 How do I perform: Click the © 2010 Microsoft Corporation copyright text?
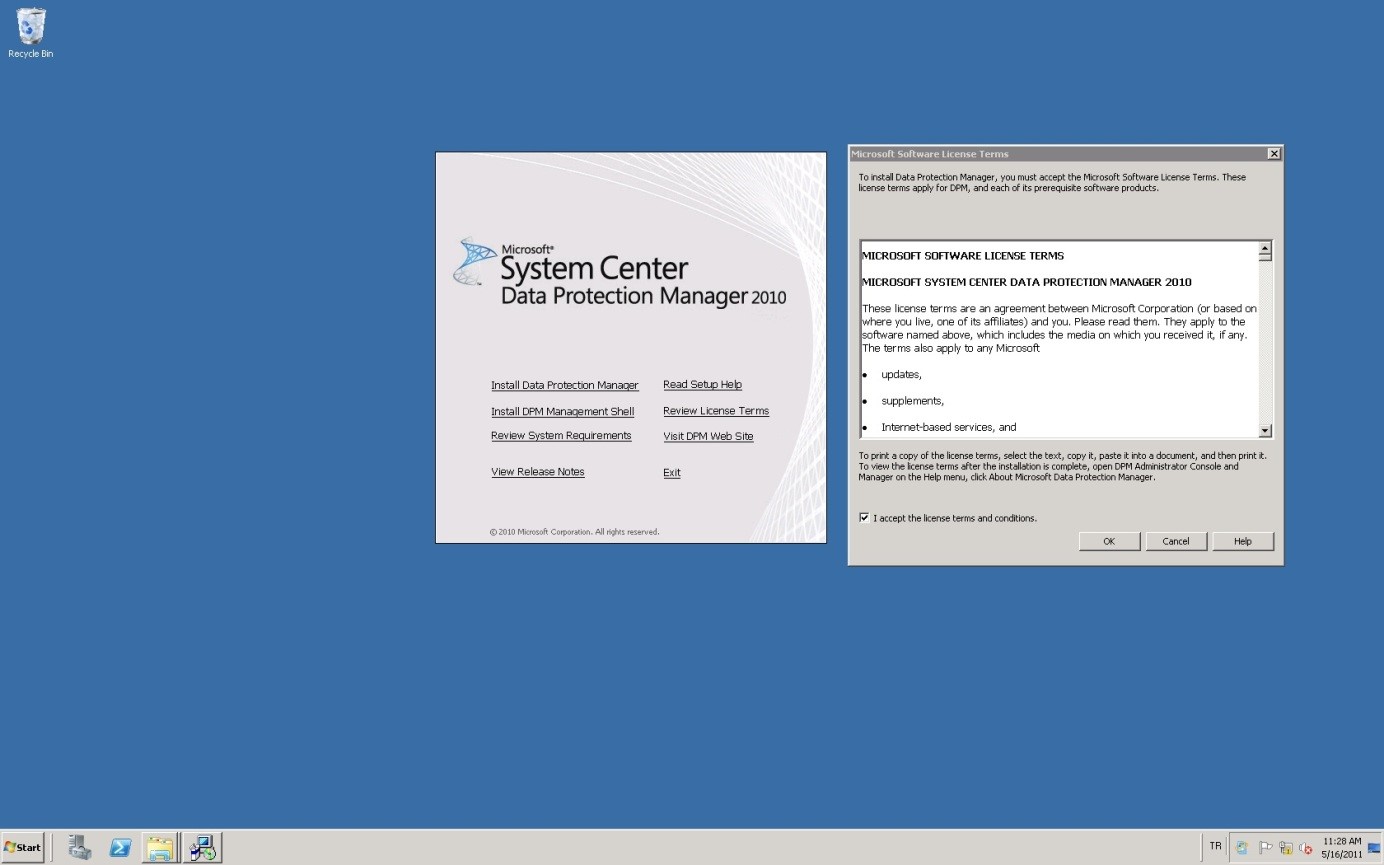click(574, 532)
